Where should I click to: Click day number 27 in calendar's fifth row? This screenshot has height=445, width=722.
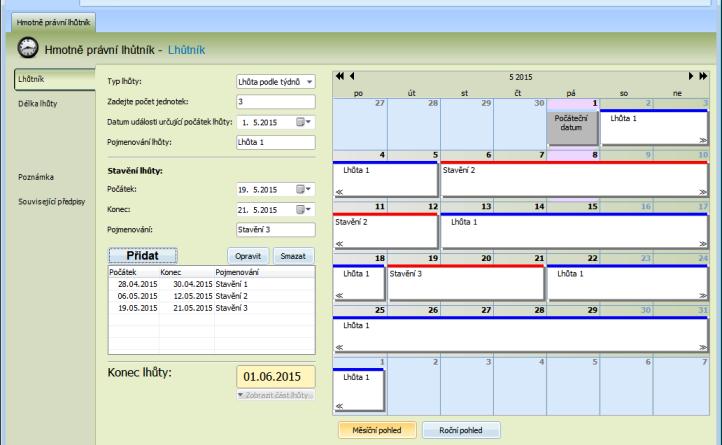pos(486,310)
